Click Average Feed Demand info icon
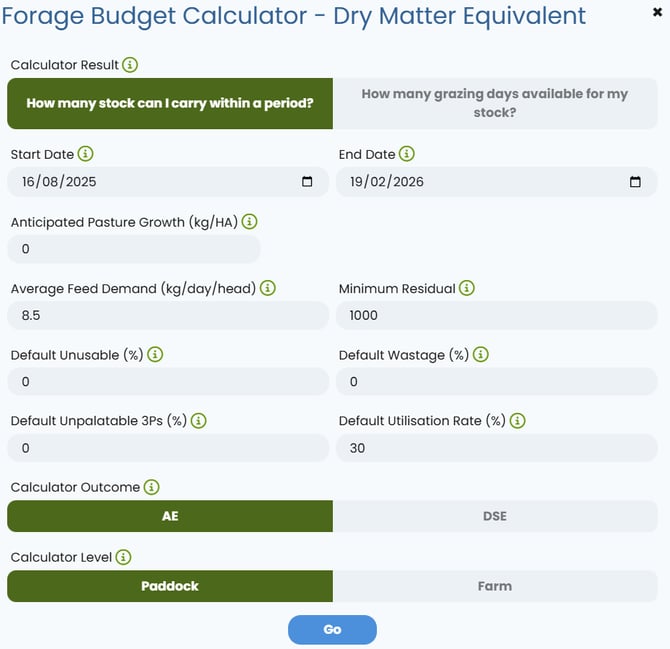Image resolution: width=670 pixels, height=649 pixels. click(268, 288)
